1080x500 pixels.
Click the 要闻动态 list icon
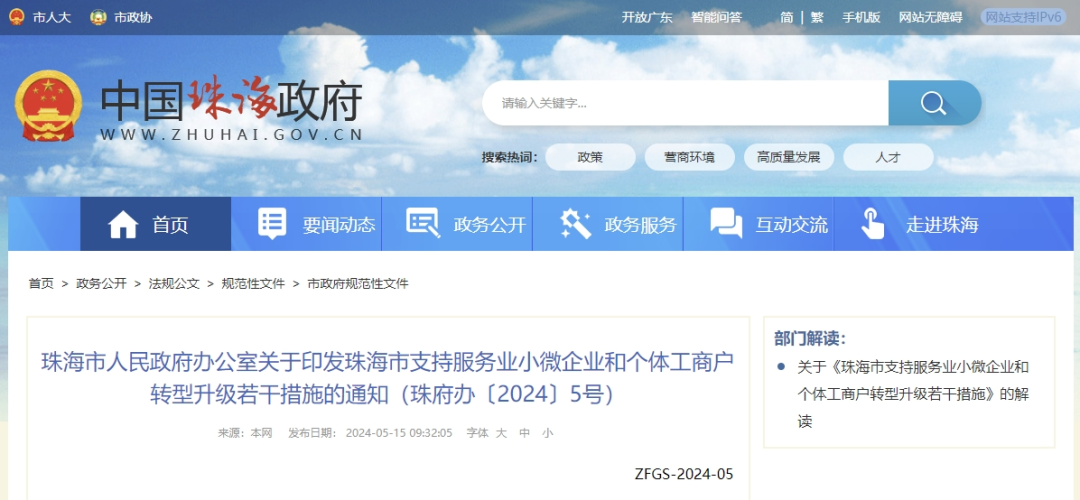coord(272,224)
